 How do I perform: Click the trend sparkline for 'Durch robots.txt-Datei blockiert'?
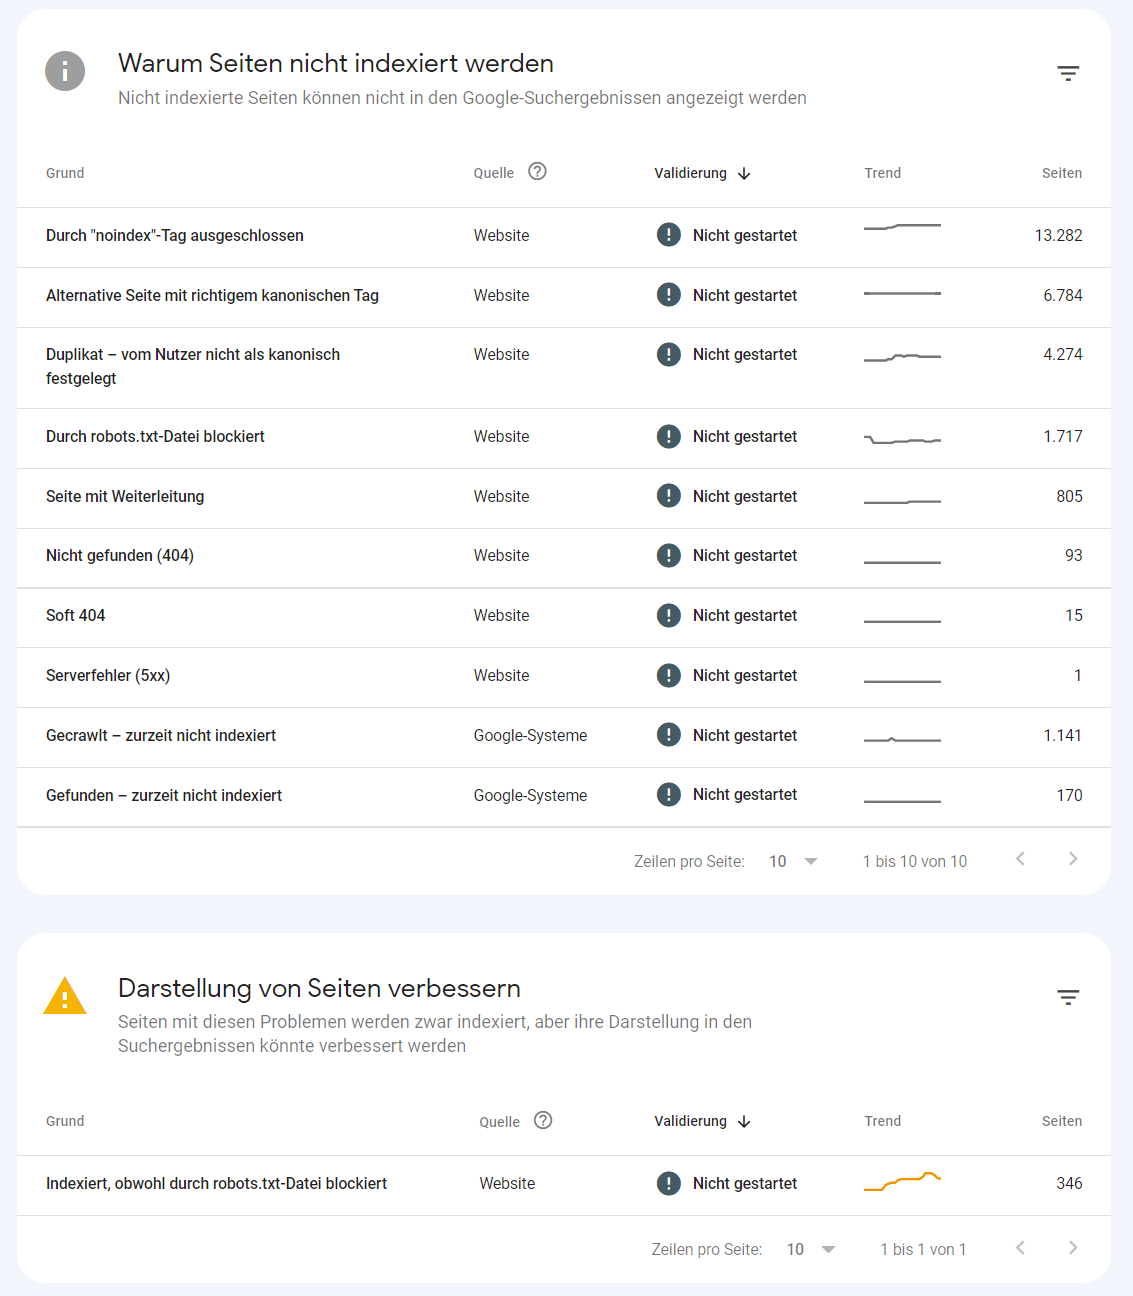point(901,438)
